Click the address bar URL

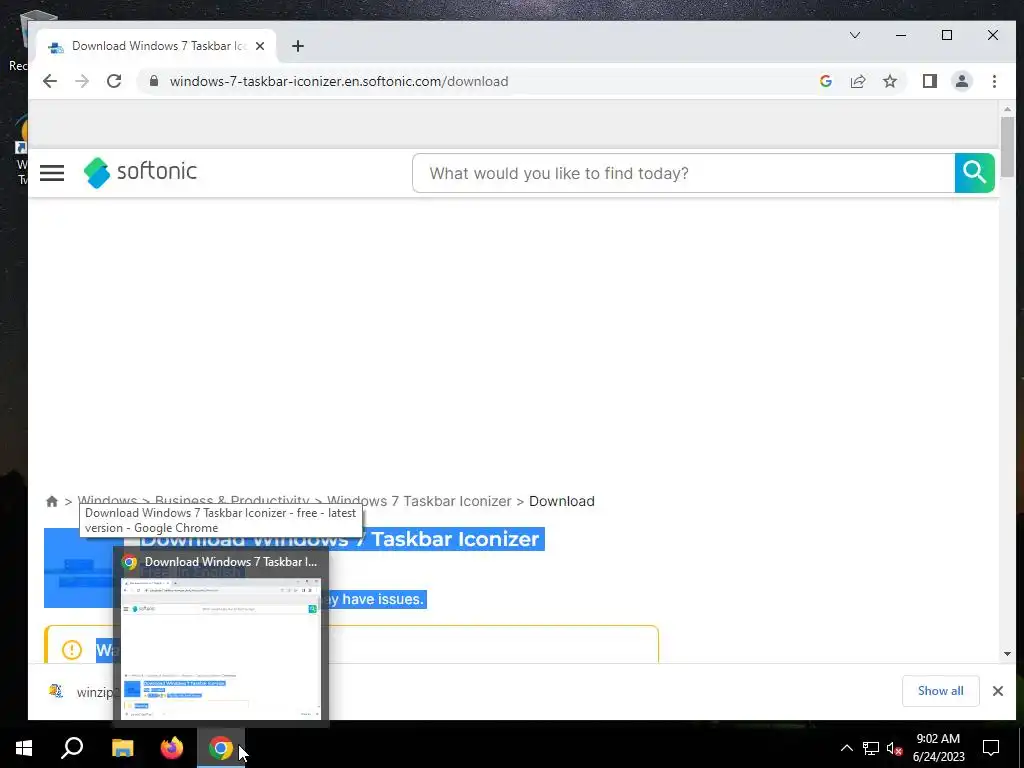click(339, 81)
